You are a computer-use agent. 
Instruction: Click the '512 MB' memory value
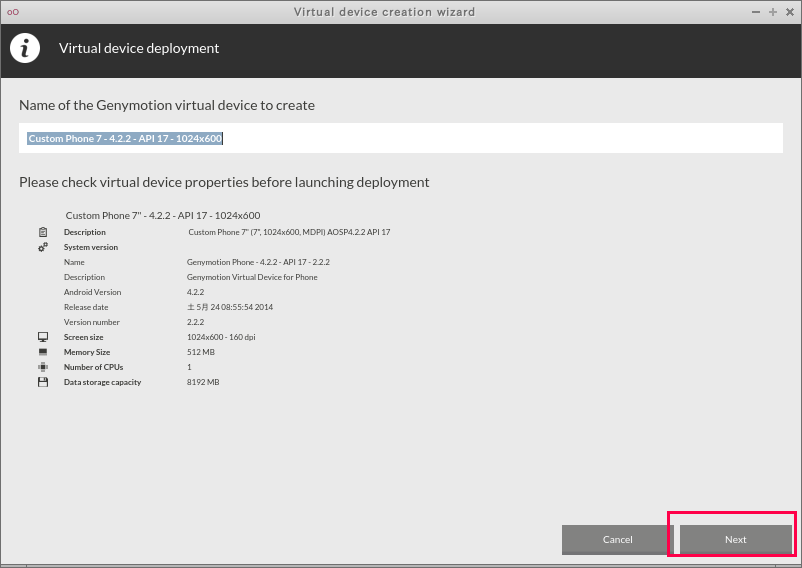(200, 352)
